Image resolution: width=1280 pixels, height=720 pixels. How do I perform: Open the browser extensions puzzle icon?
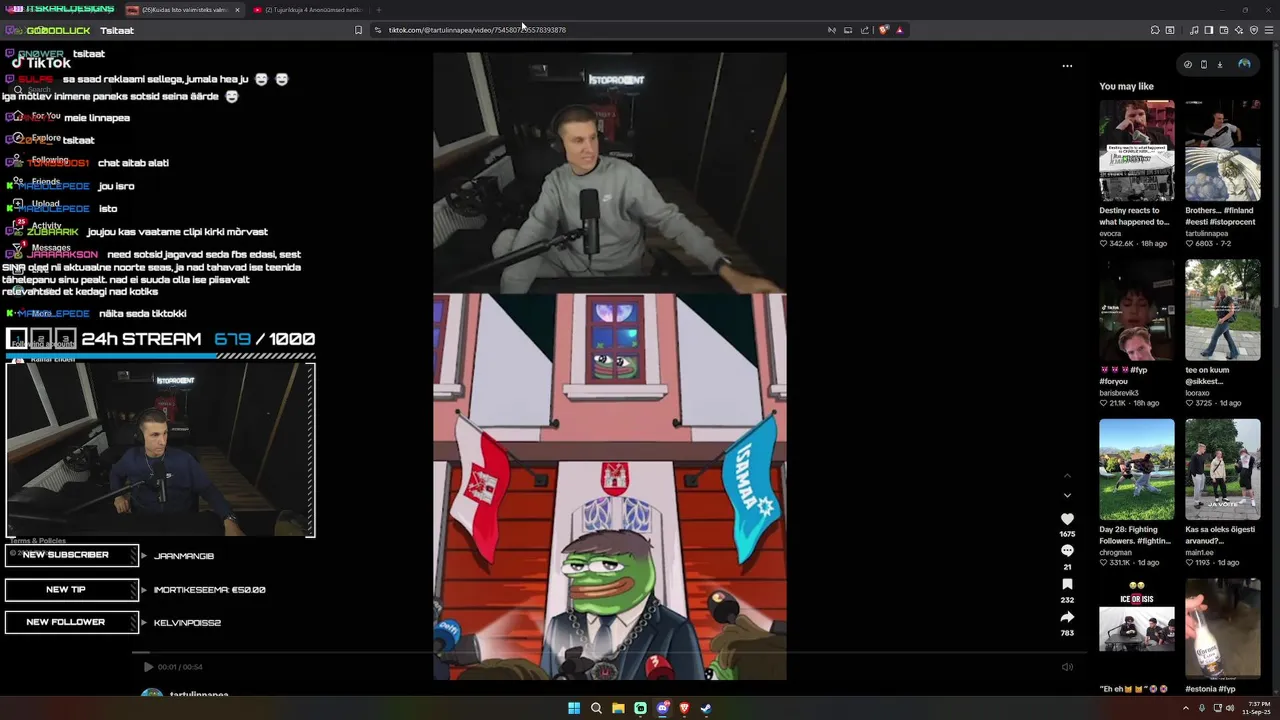click(1155, 30)
